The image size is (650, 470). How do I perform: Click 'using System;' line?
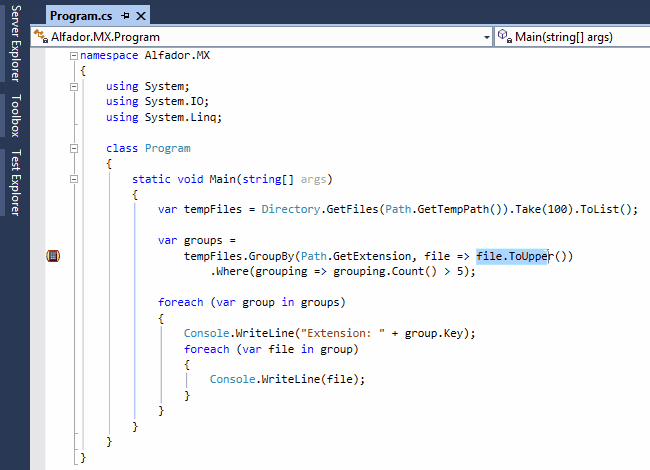[x=148, y=86]
